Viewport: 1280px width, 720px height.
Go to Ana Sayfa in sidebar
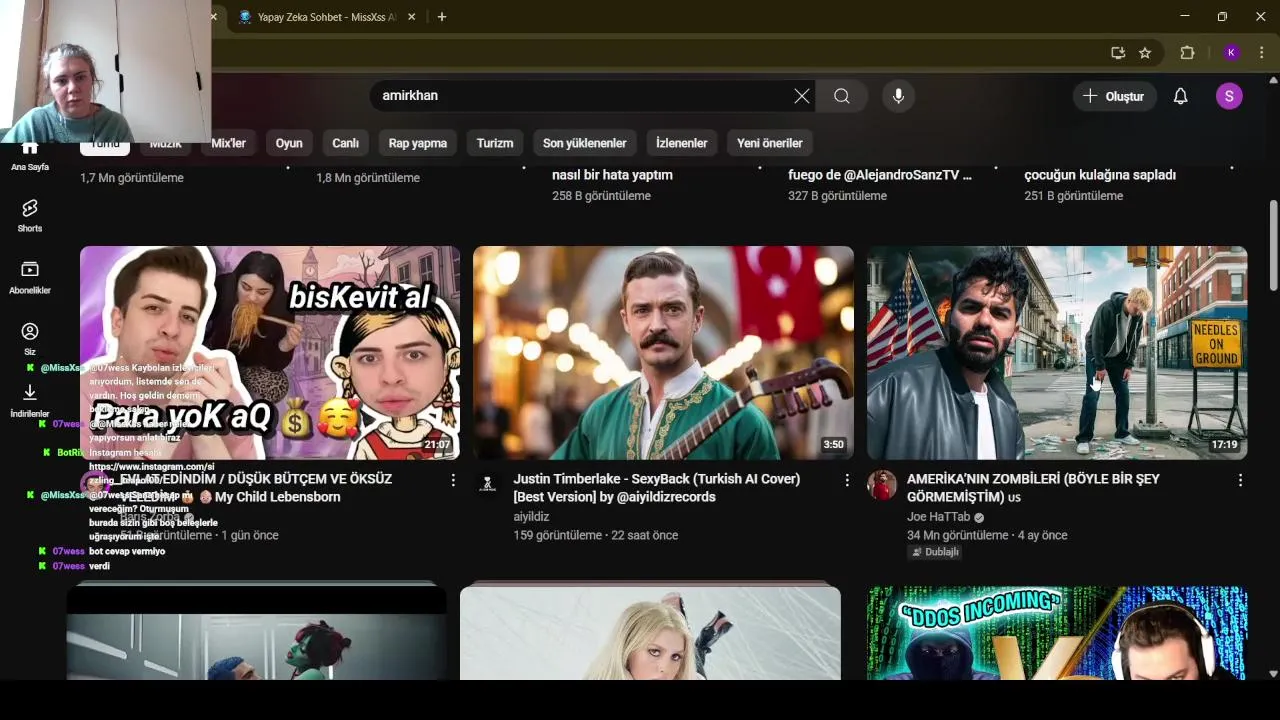pyautogui.click(x=30, y=157)
